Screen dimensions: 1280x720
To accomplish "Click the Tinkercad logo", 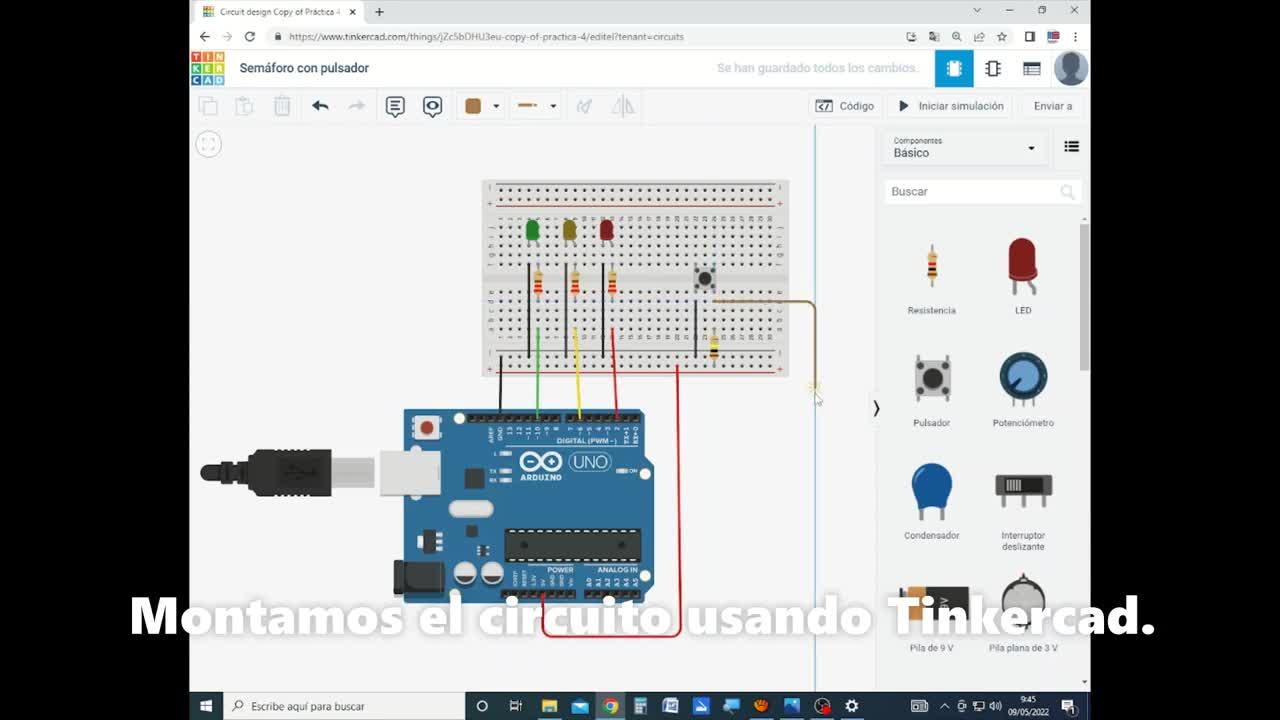I will click(208, 68).
